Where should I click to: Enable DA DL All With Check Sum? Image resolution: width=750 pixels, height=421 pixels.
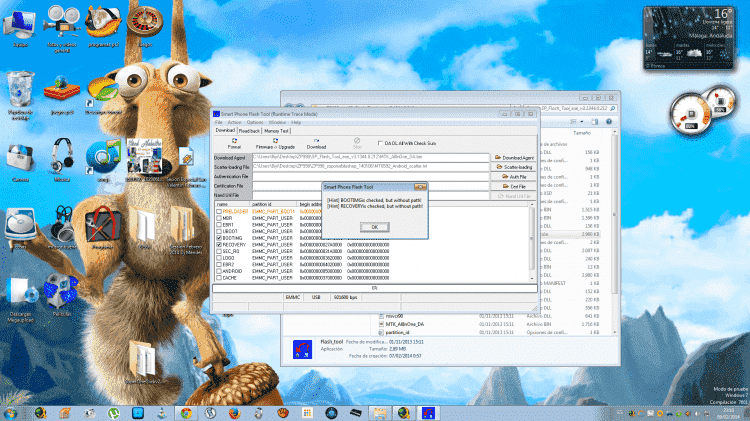coord(380,143)
